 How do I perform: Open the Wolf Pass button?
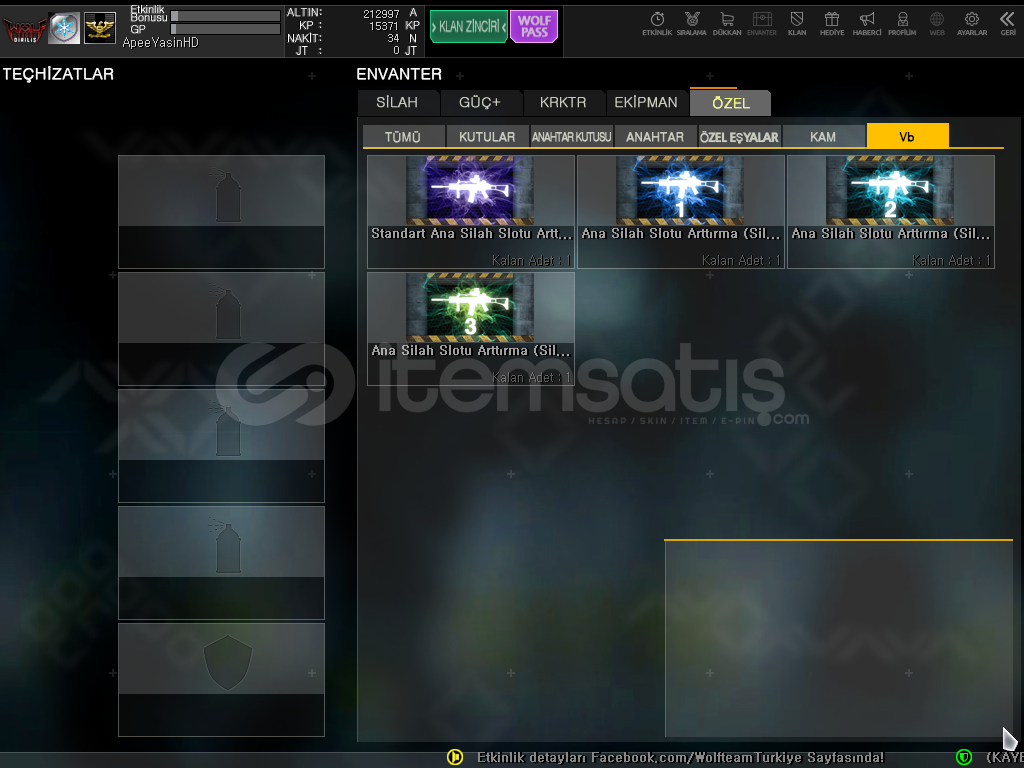coord(534,27)
